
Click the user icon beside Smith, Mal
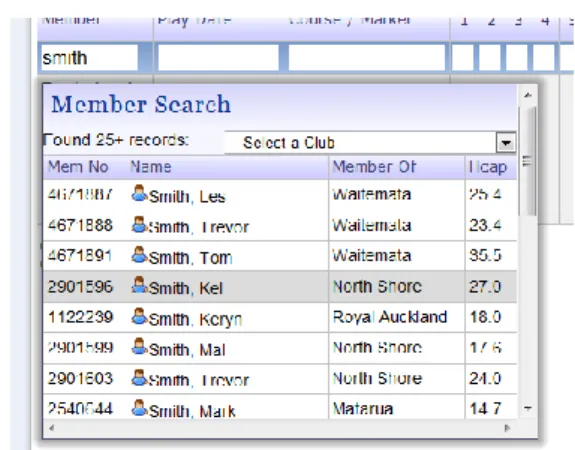(x=140, y=346)
